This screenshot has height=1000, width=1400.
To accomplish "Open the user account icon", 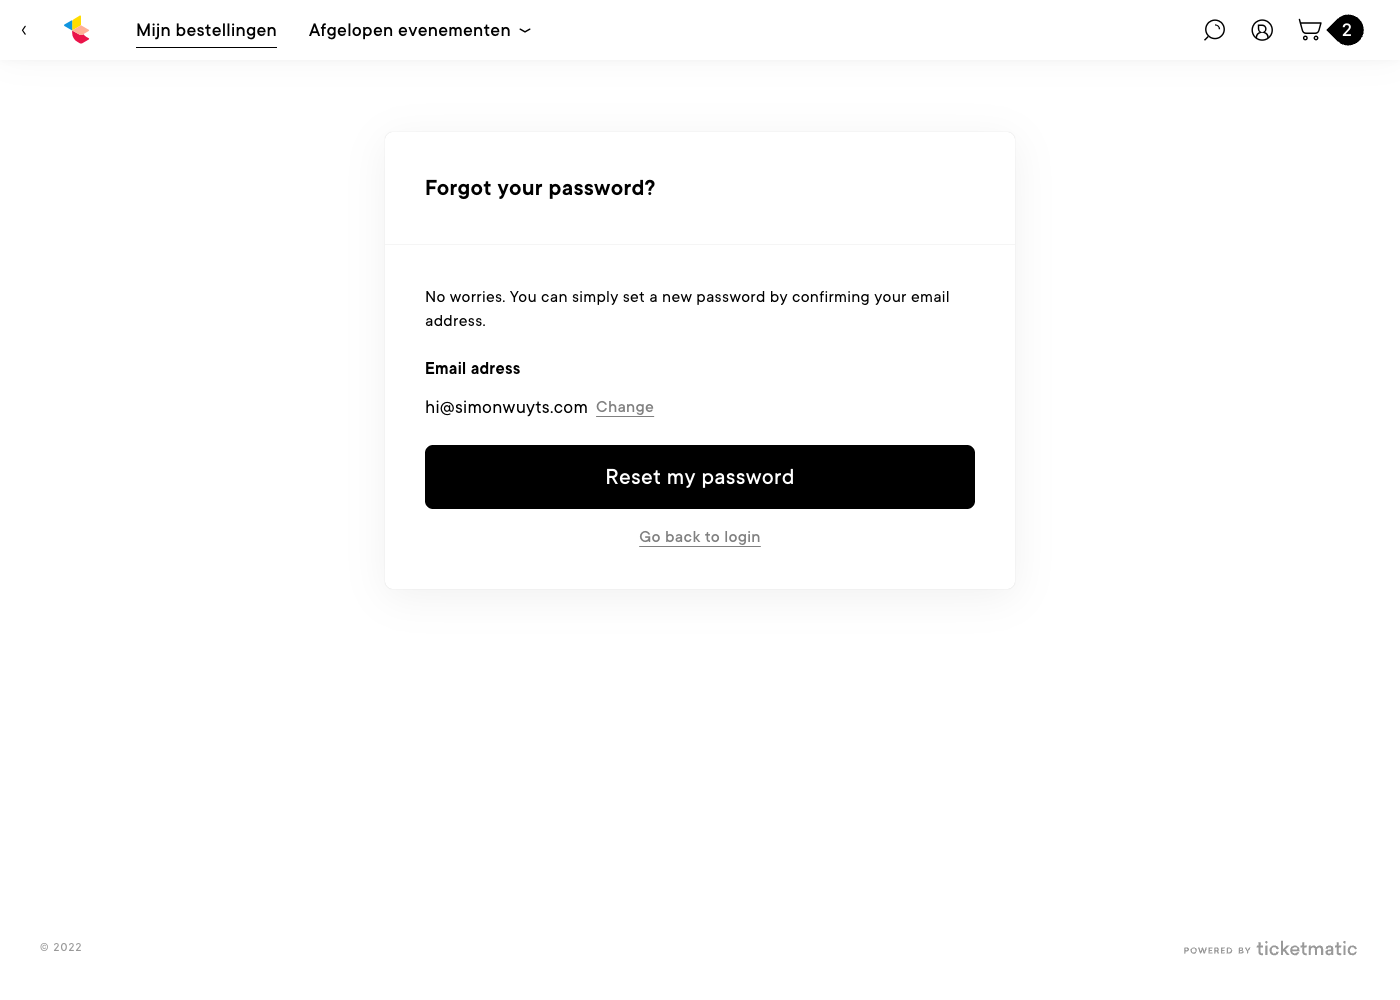I will point(1262,30).
